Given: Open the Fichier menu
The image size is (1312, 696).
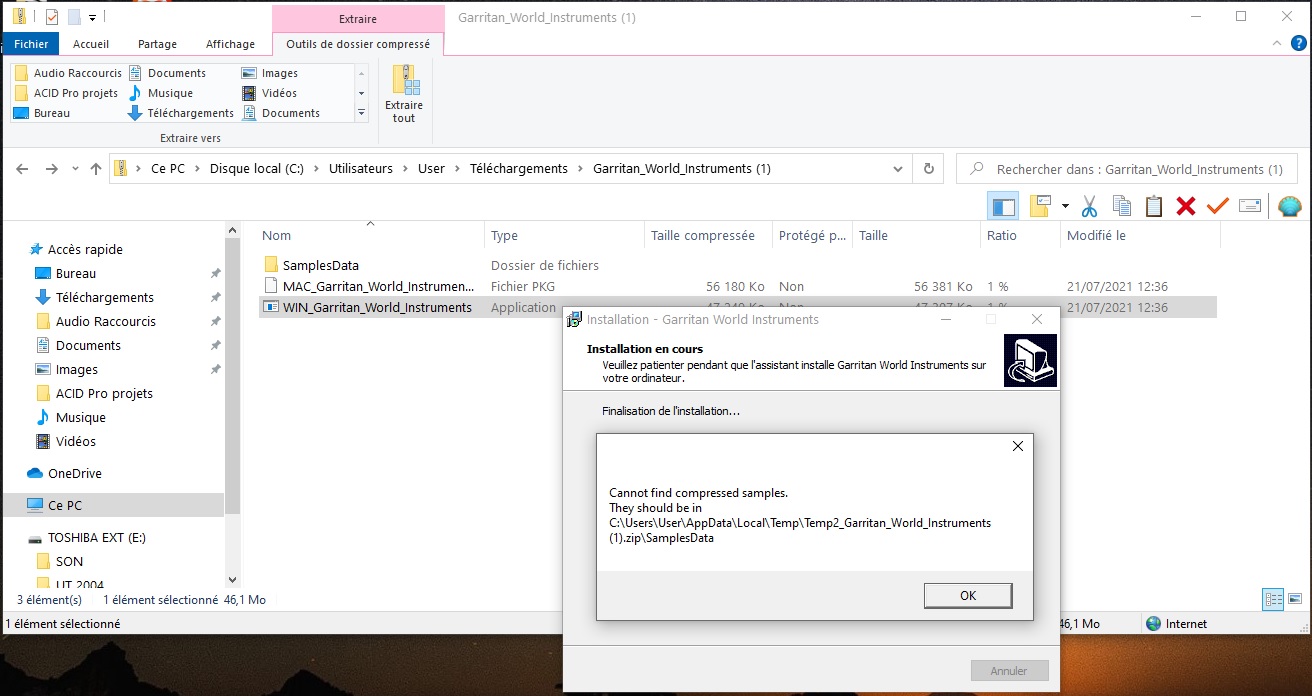Looking at the screenshot, I should coord(31,44).
